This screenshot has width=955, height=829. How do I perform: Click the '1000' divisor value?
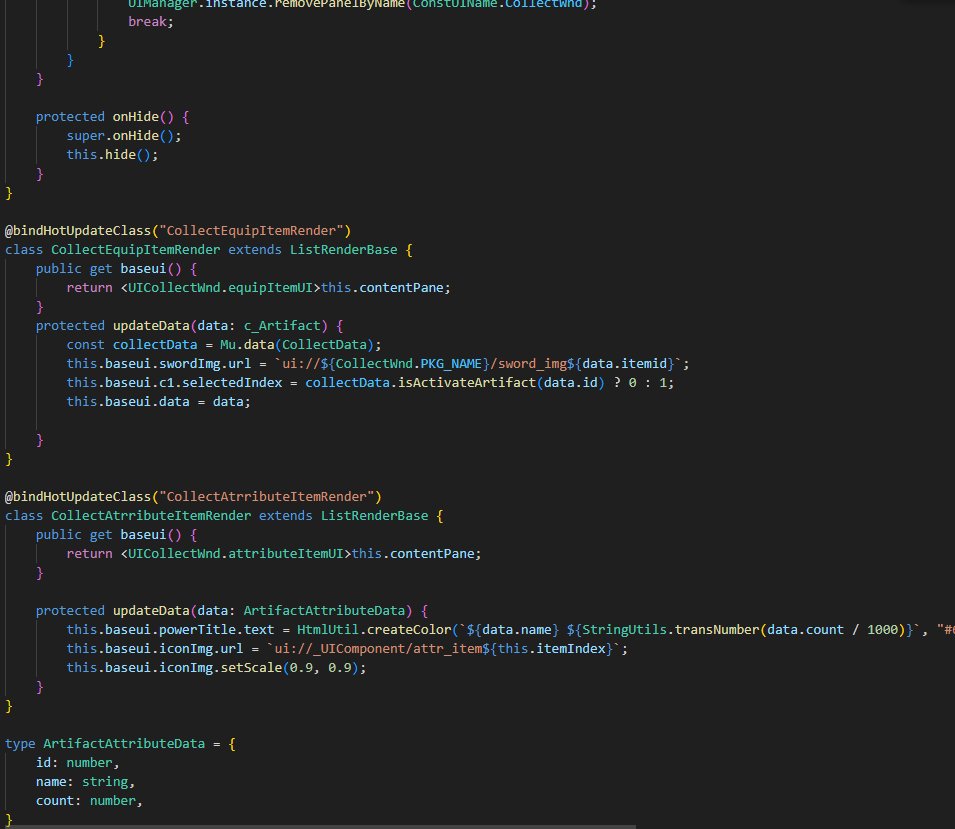(882, 629)
